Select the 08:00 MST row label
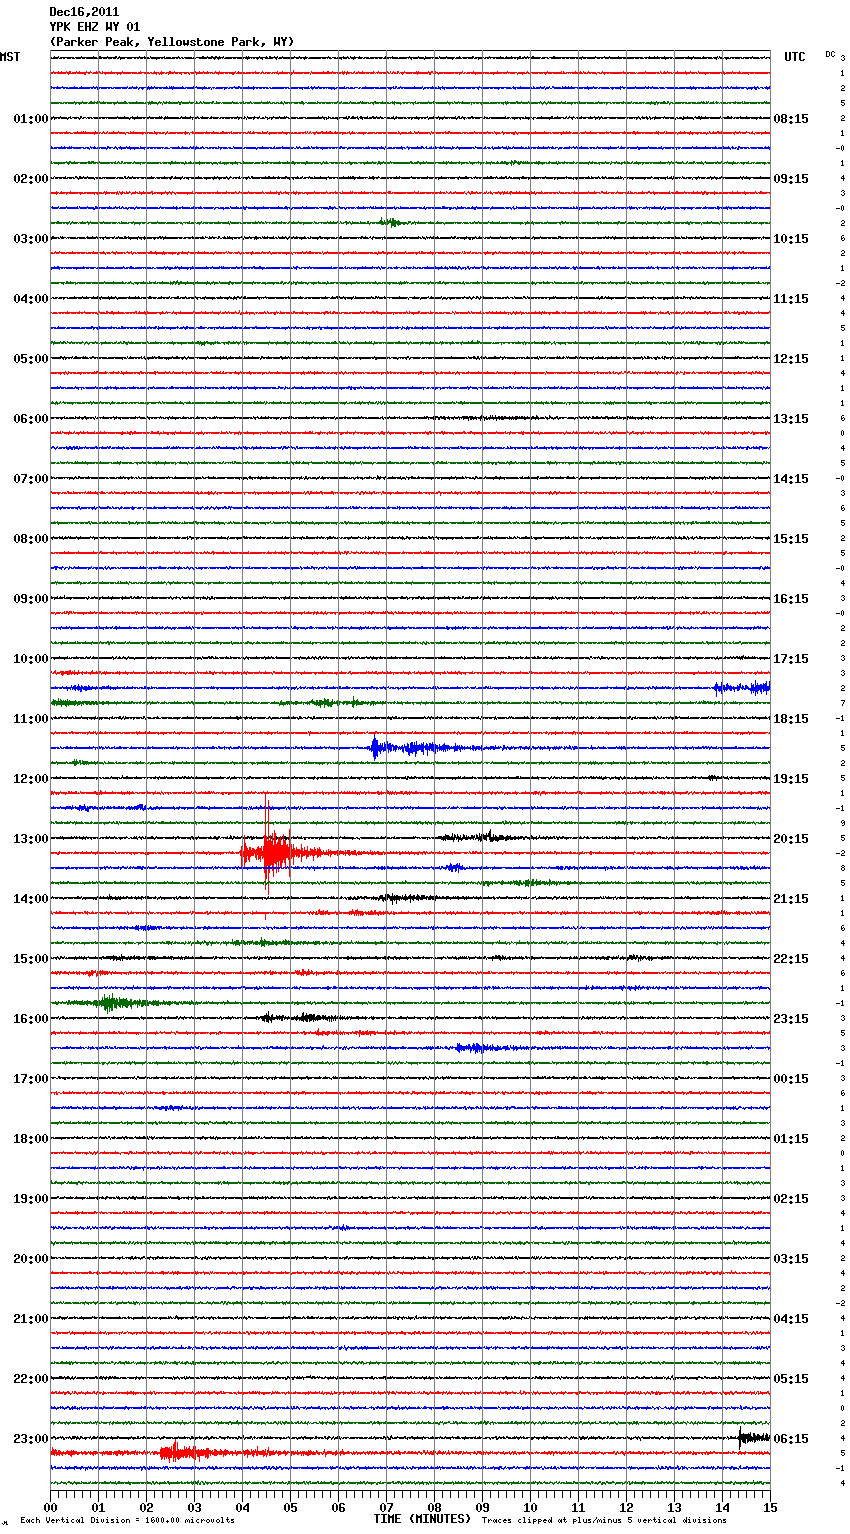 pos(31,539)
